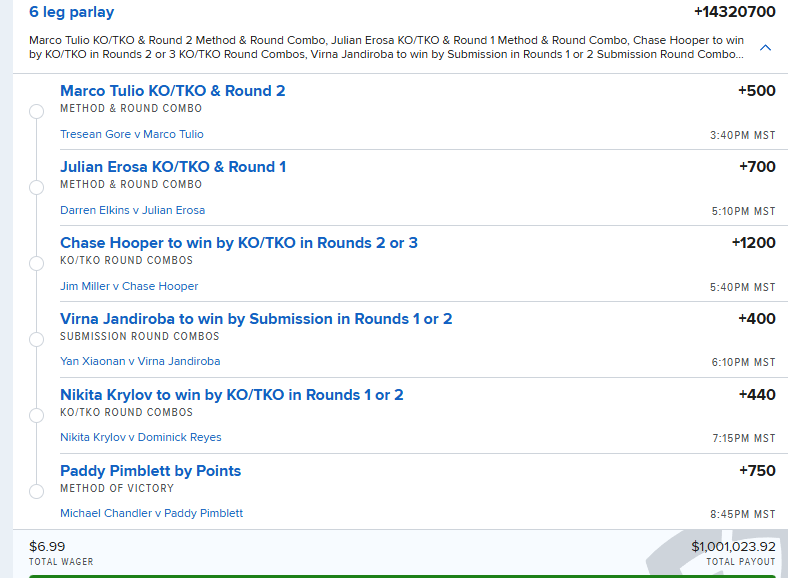
Task: Click the status circle for Marco Tulio leg
Action: [x=36, y=112]
